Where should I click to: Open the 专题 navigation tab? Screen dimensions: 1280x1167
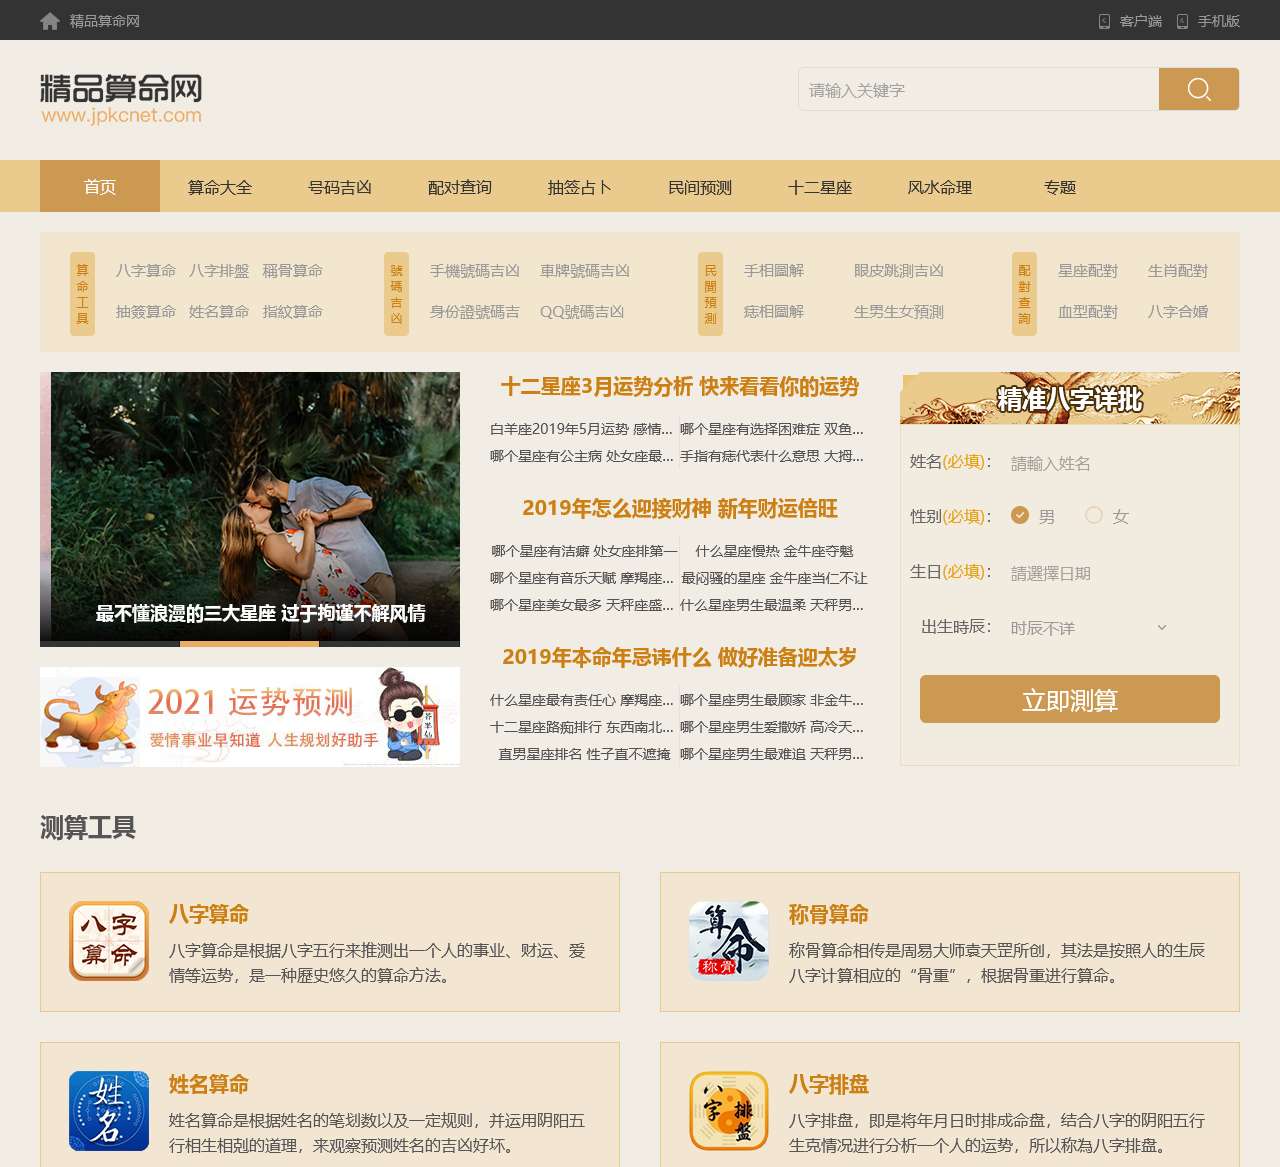tap(1060, 186)
